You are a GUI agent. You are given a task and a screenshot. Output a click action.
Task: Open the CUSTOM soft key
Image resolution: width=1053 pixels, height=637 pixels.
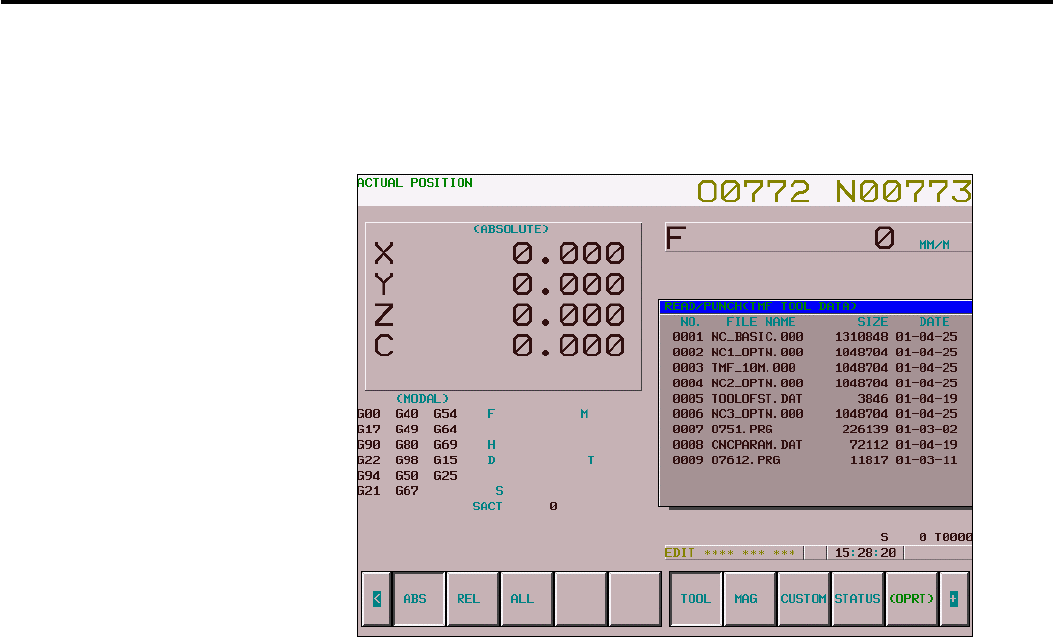point(804,599)
